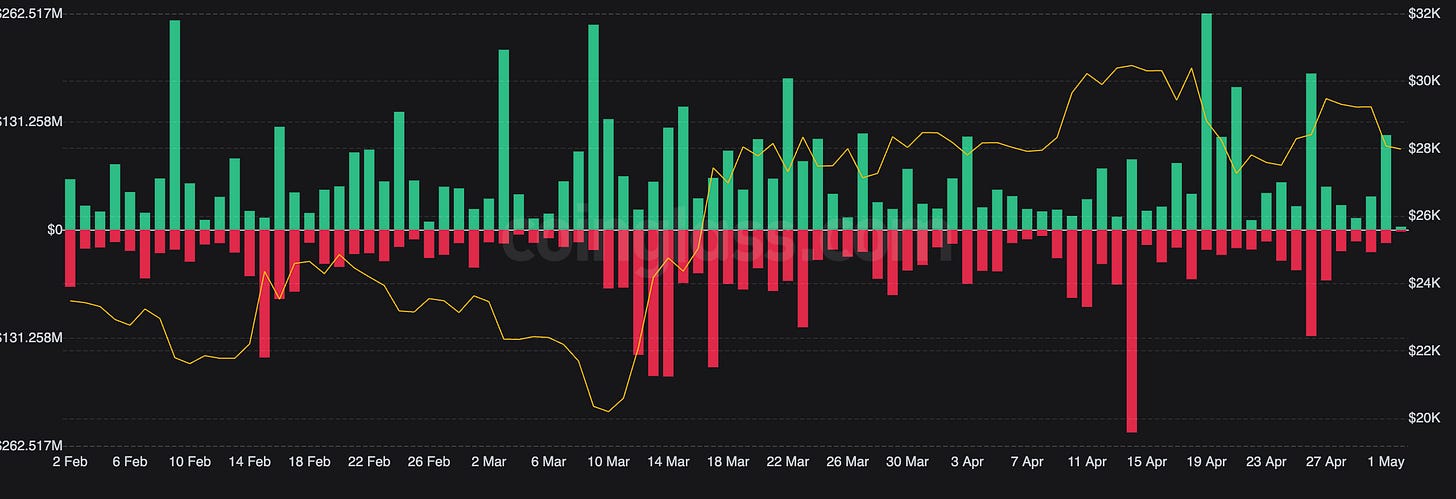
Task: Select the "18 Mar" axis label
Action: coord(728,462)
